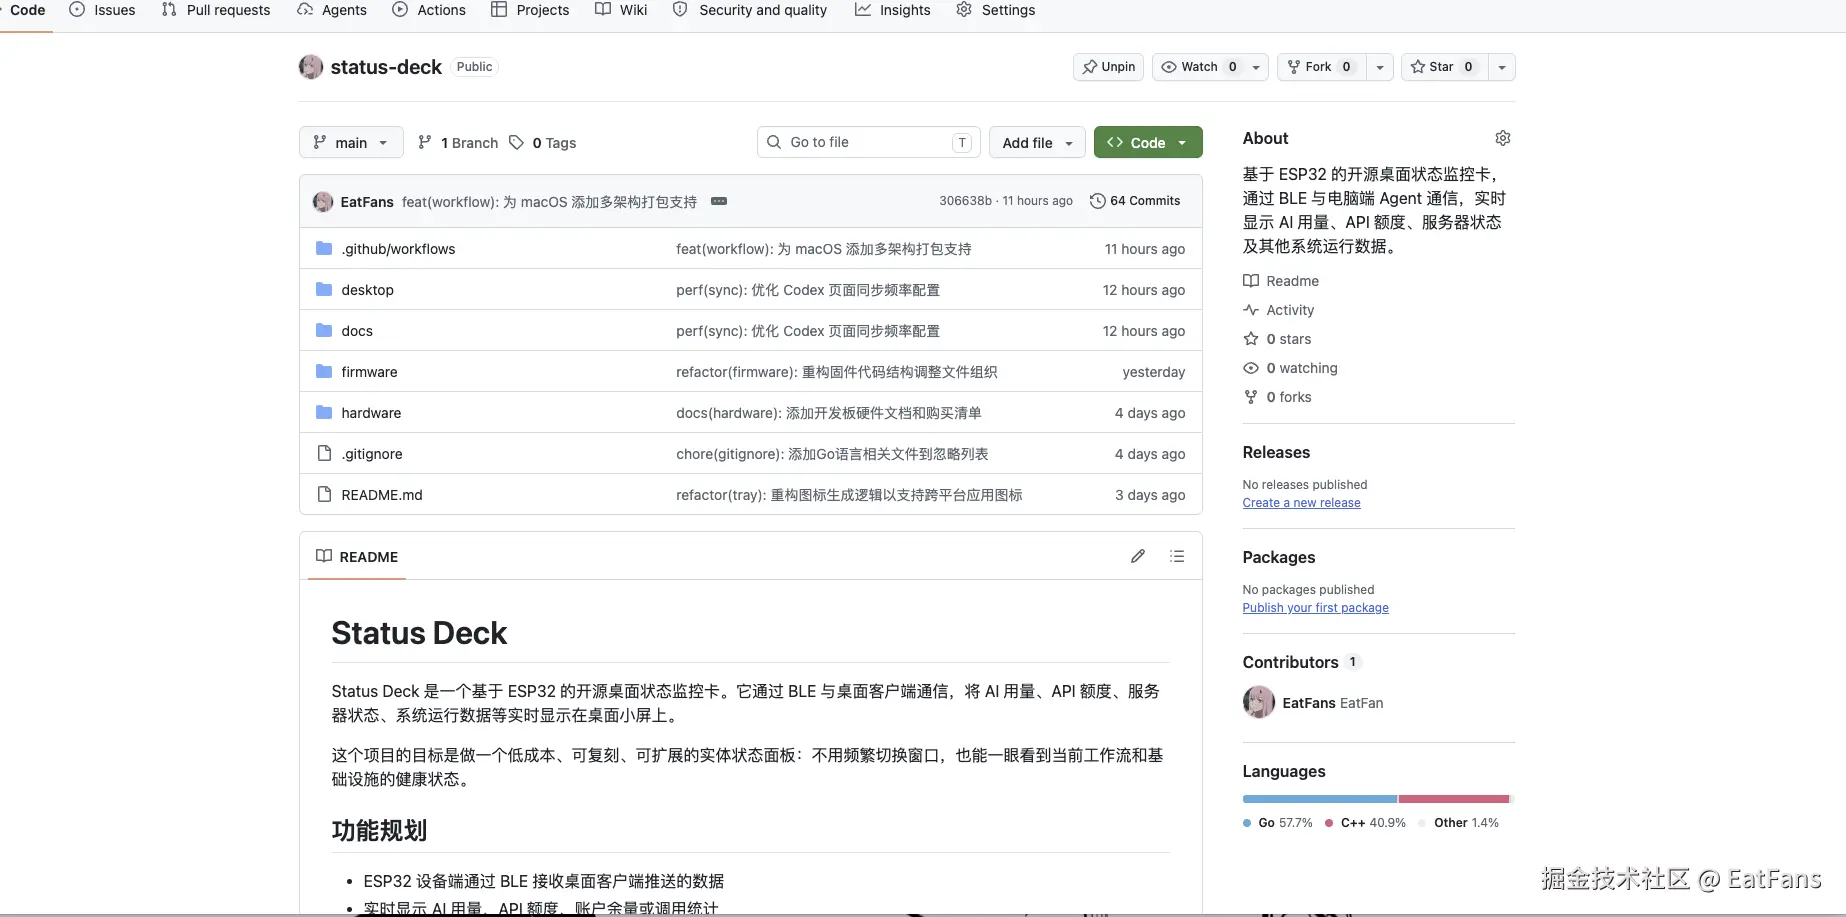Open the Security and quality tab
Viewport: 1846px width, 917px height.
pyautogui.click(x=750, y=10)
